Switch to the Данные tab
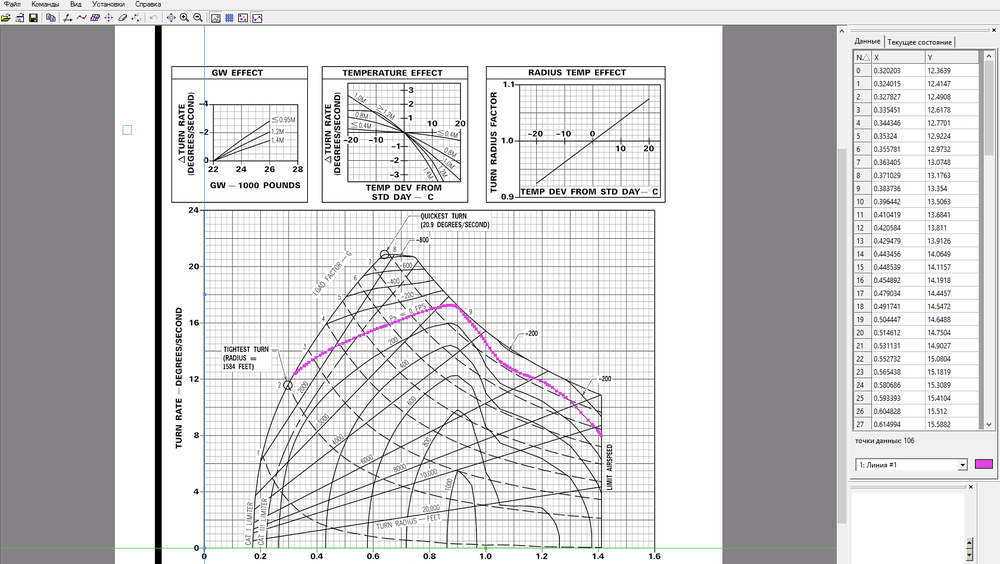The height and width of the screenshot is (564, 1000). 867,41
